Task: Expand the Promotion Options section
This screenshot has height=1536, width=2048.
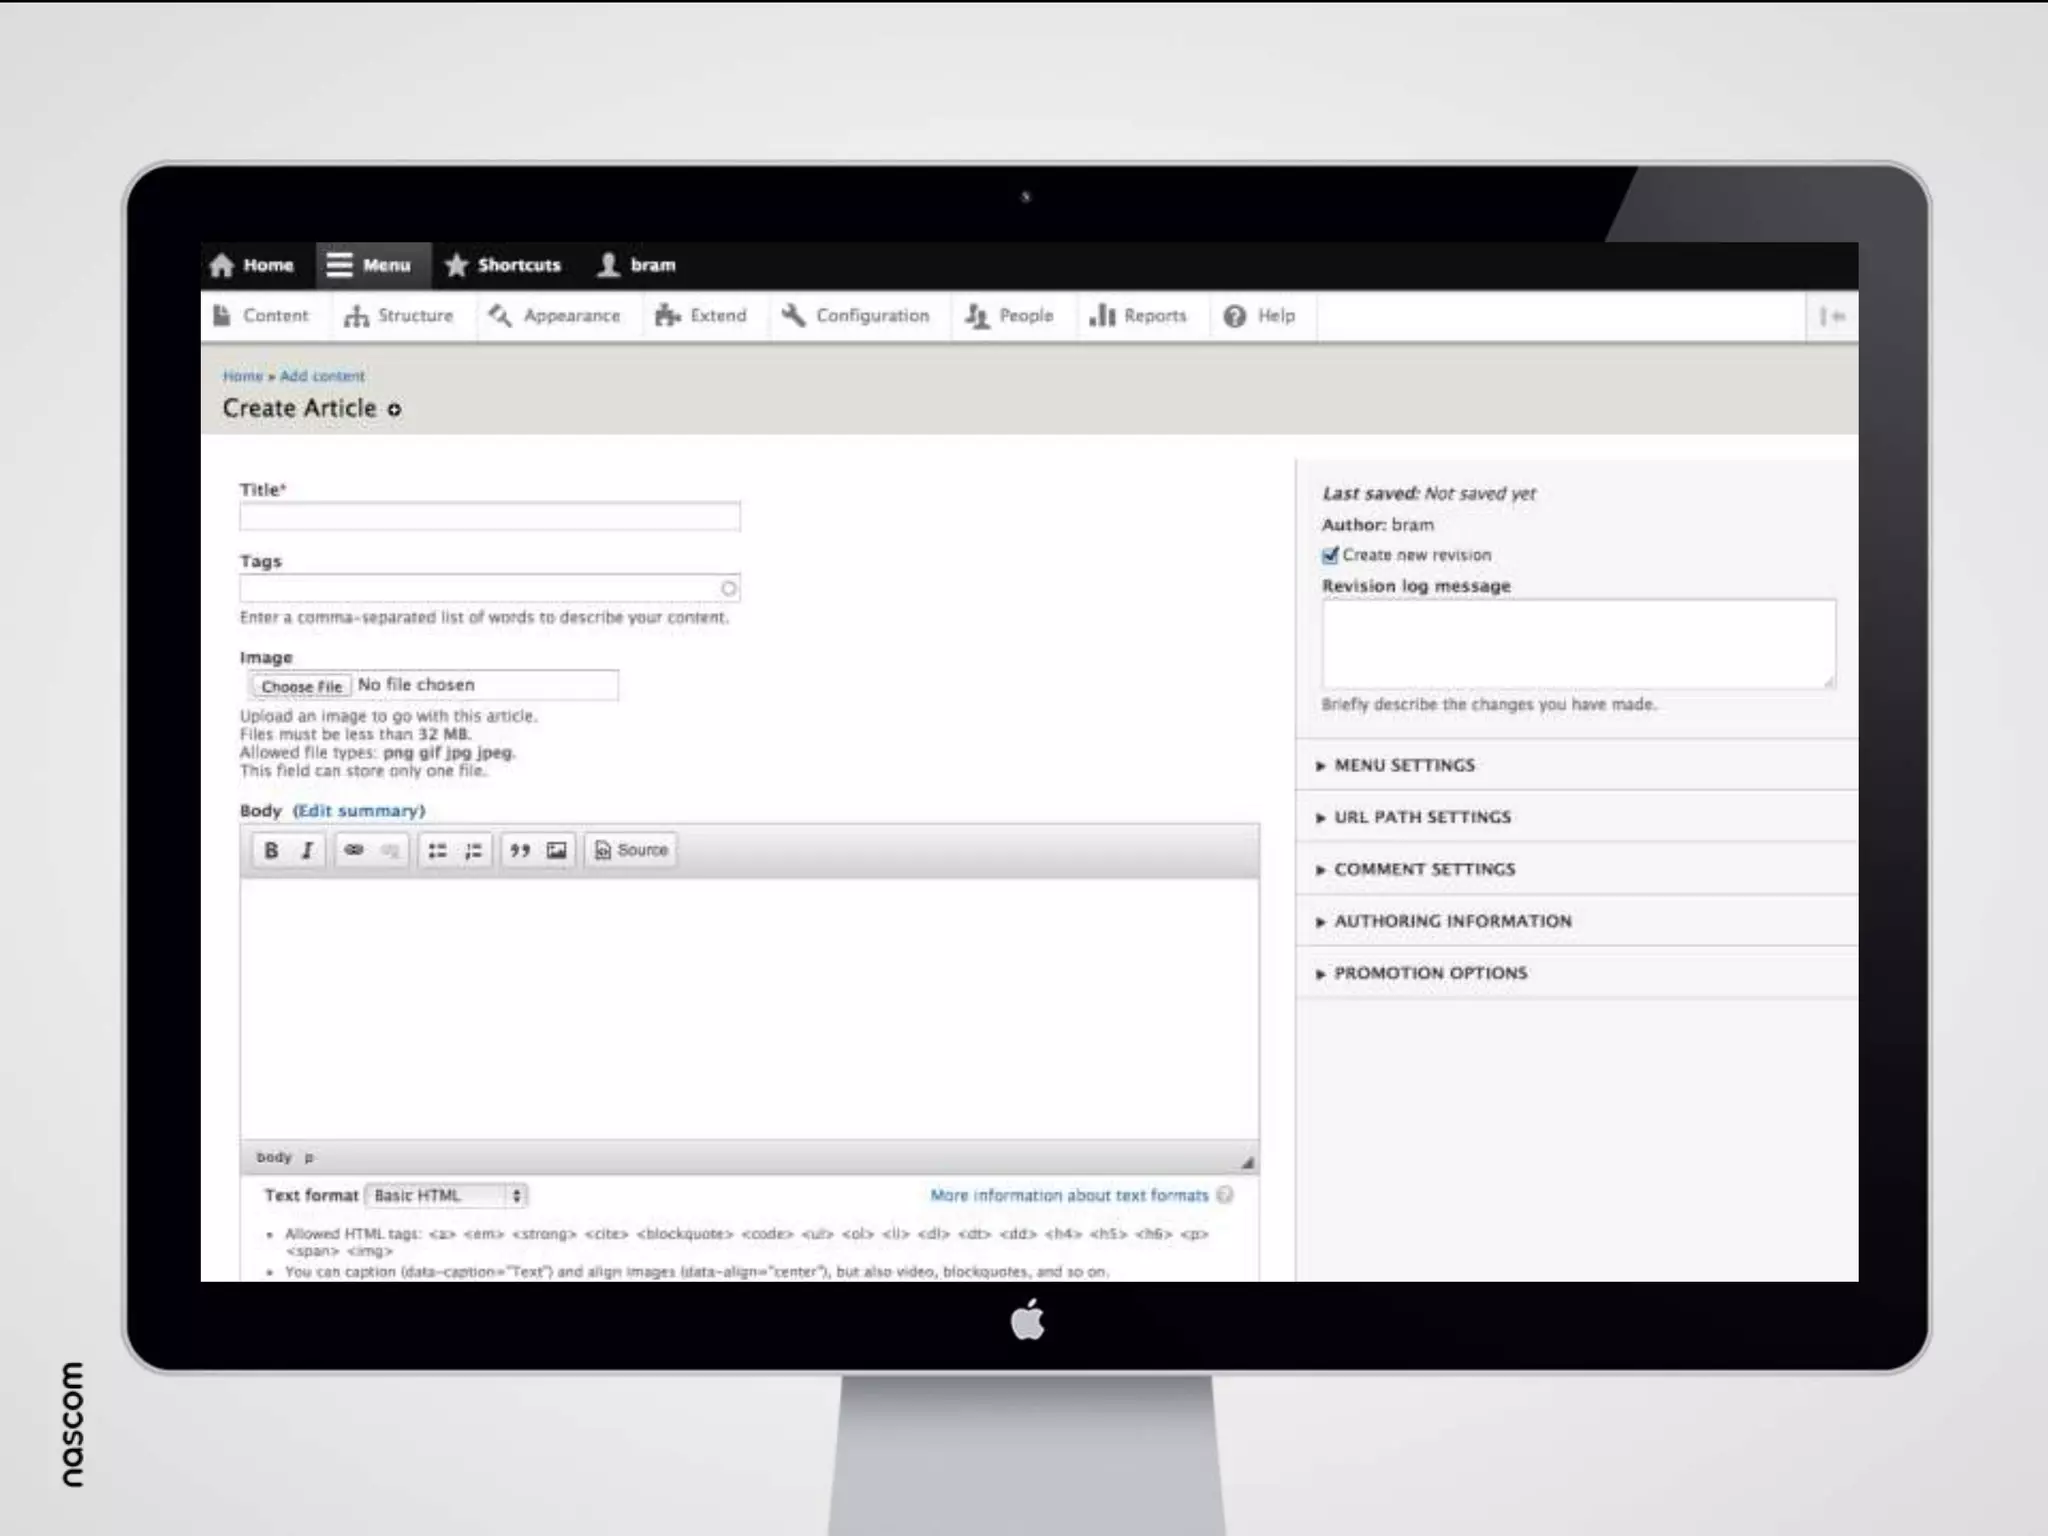Action: (1430, 973)
